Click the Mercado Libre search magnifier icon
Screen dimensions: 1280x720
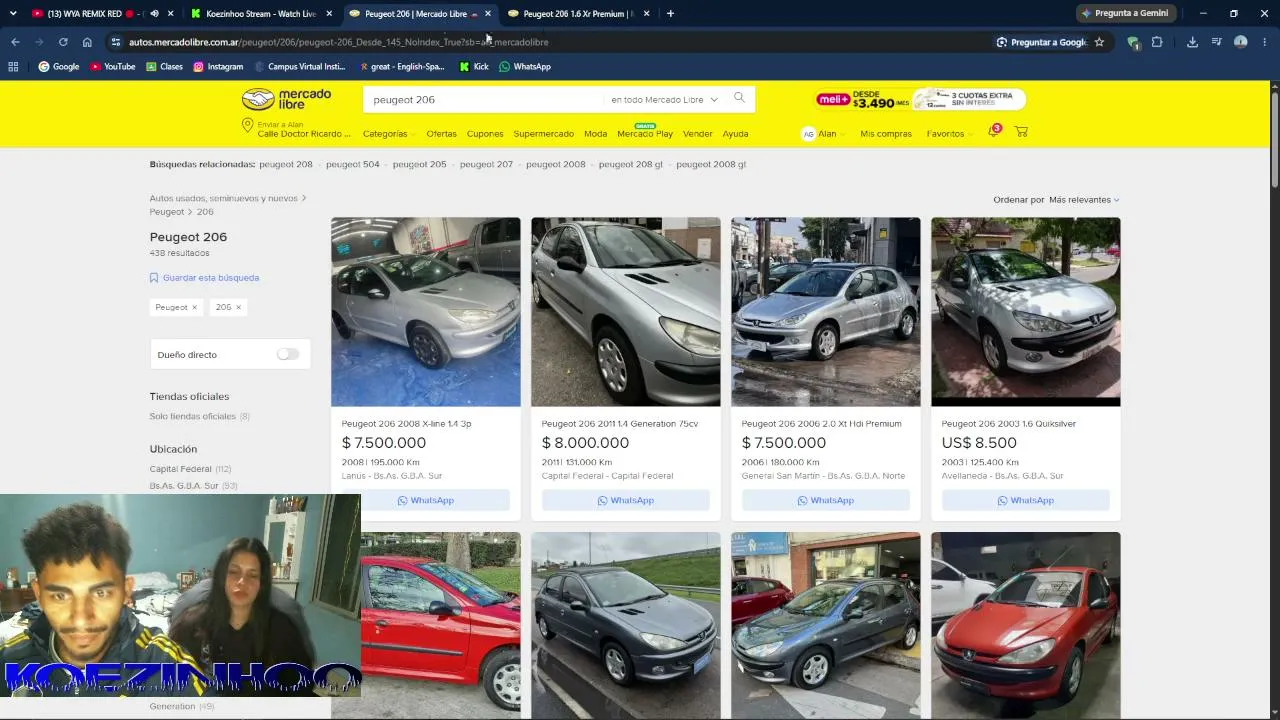coord(739,98)
